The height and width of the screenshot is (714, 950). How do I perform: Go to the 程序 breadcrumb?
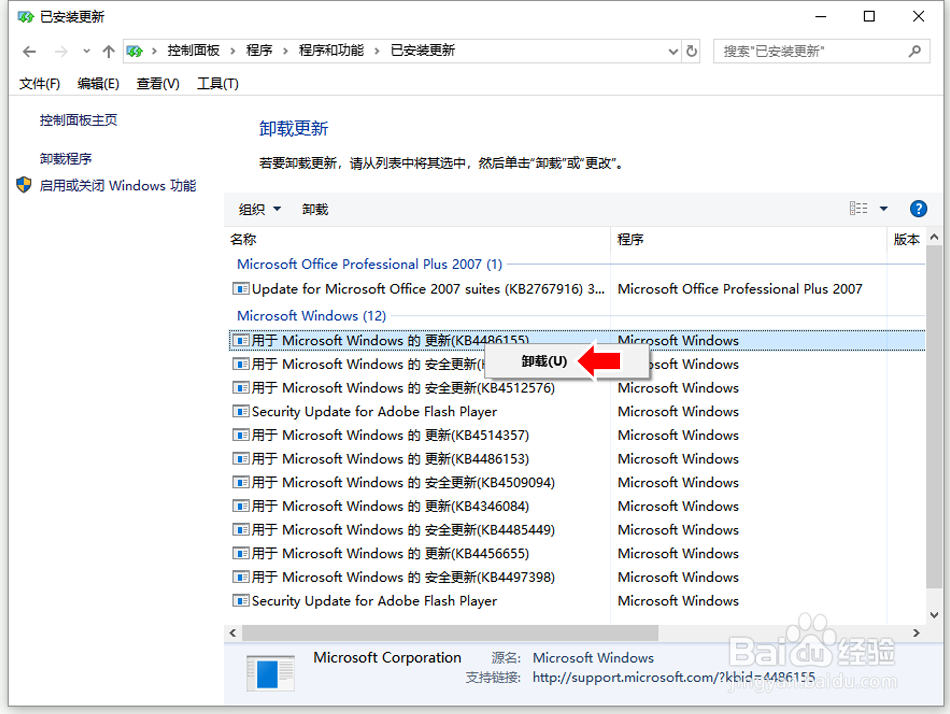[259, 50]
